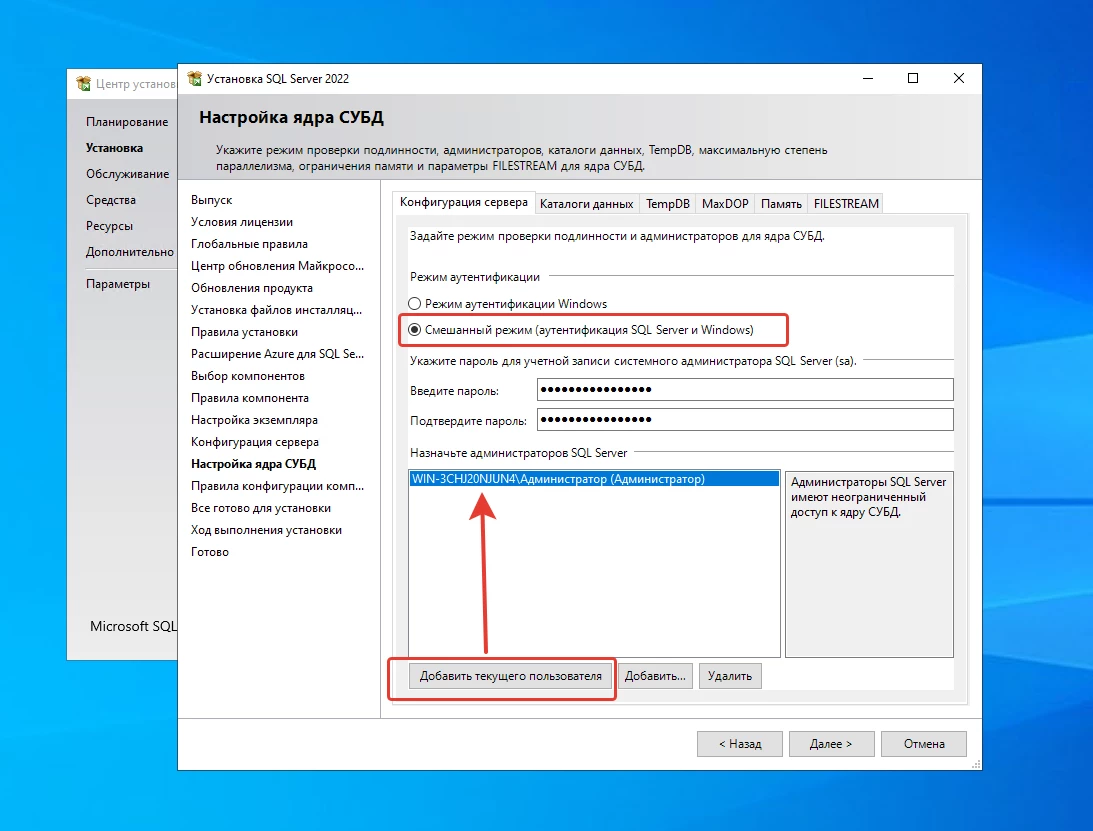Open Обслуживание in Installation Center sidebar
This screenshot has height=831, width=1093.
(x=127, y=174)
